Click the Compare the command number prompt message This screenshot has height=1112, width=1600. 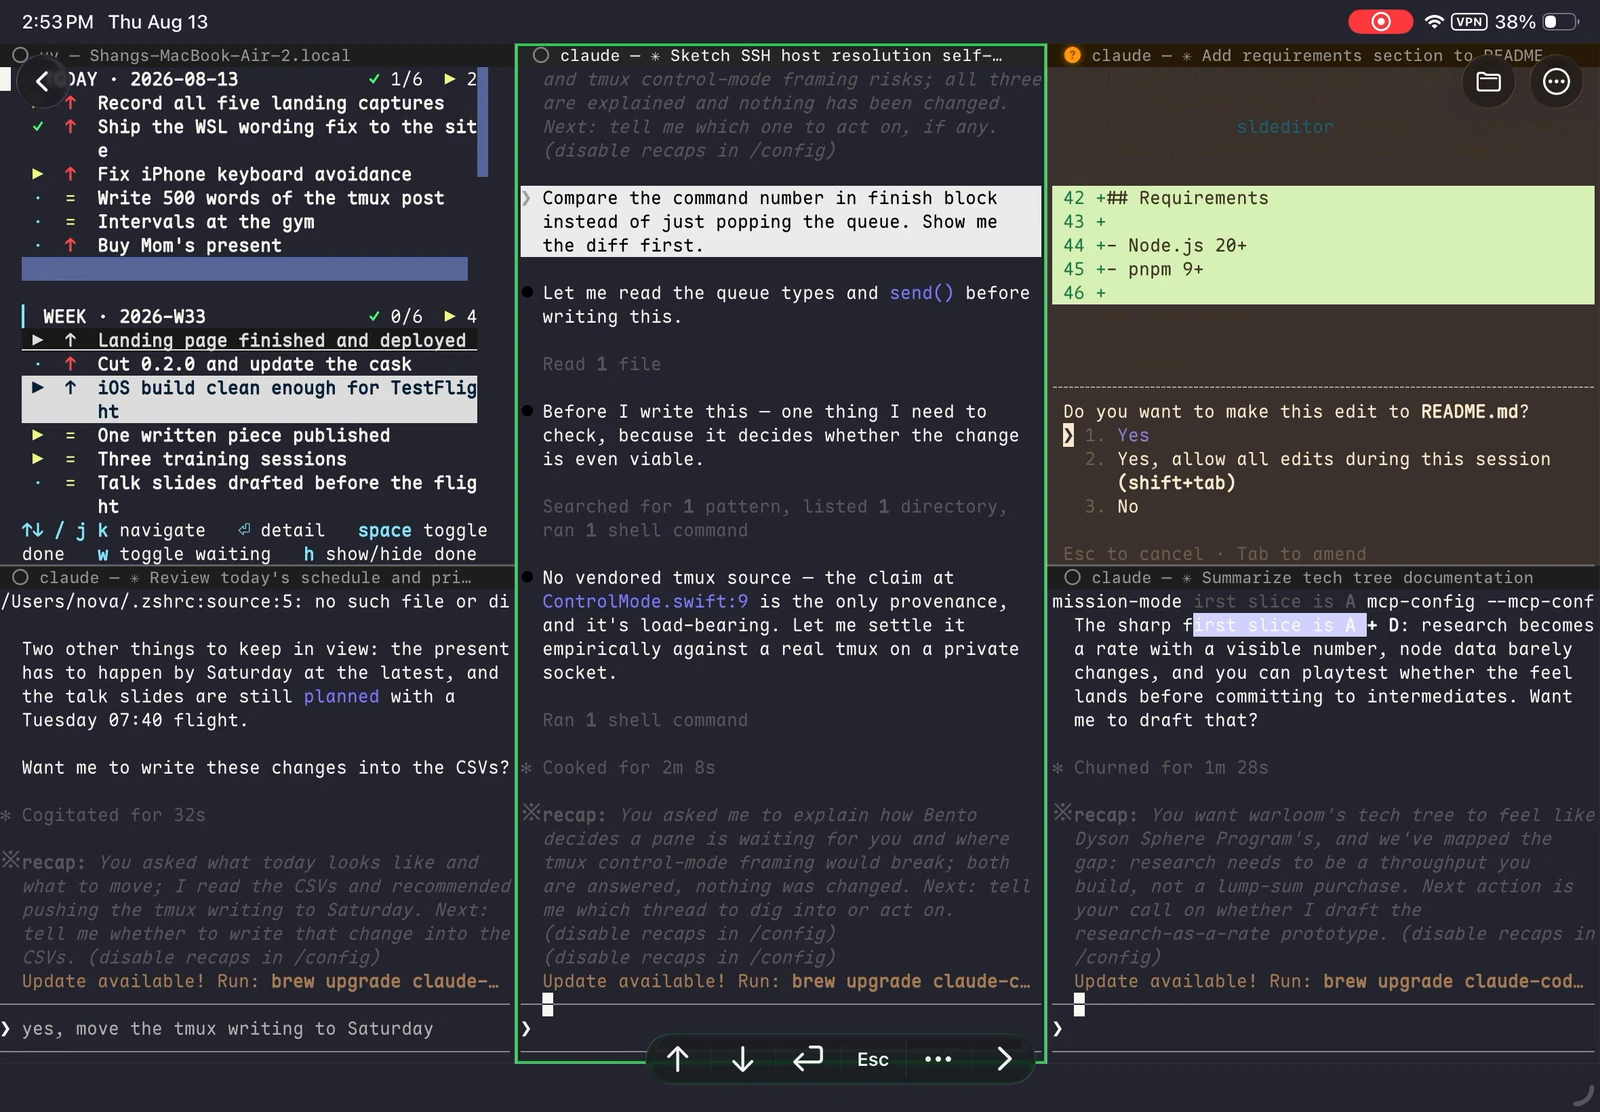click(781, 222)
